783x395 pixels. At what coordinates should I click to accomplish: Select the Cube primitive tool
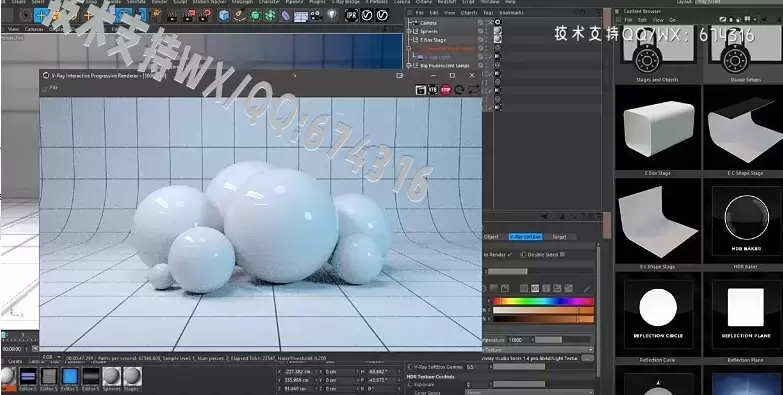(224, 15)
